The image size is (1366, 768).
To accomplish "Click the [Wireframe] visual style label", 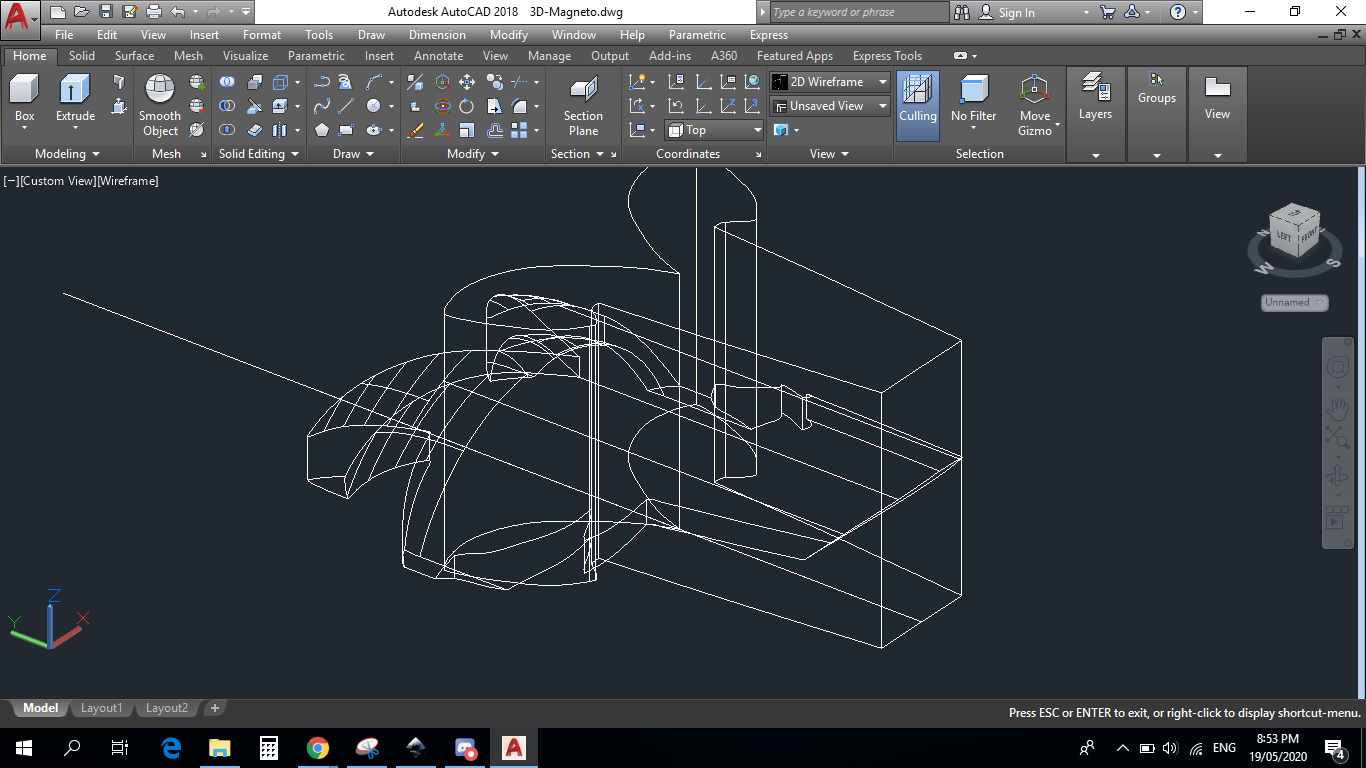I will [x=128, y=181].
